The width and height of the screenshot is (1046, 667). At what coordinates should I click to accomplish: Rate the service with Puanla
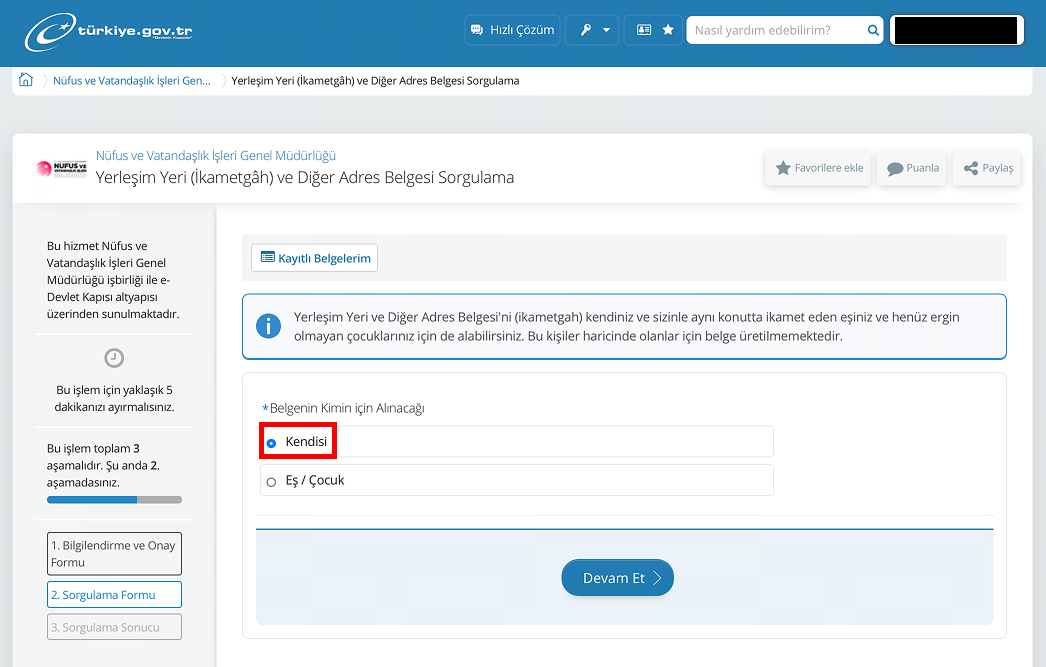coord(912,168)
